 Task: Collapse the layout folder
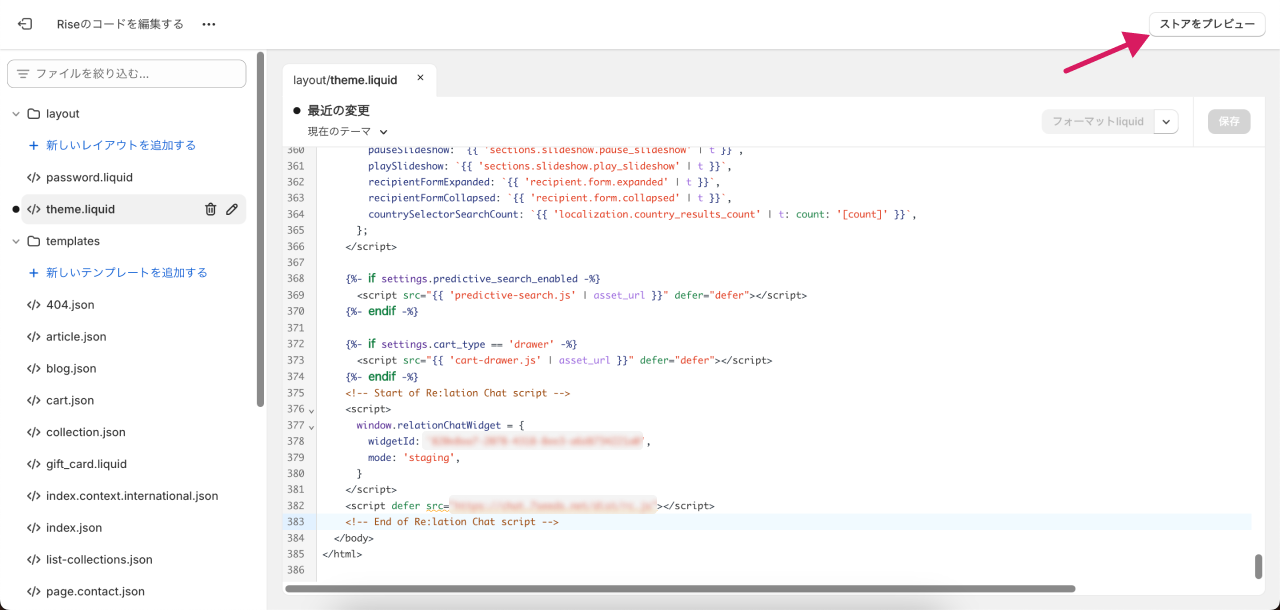pos(16,114)
